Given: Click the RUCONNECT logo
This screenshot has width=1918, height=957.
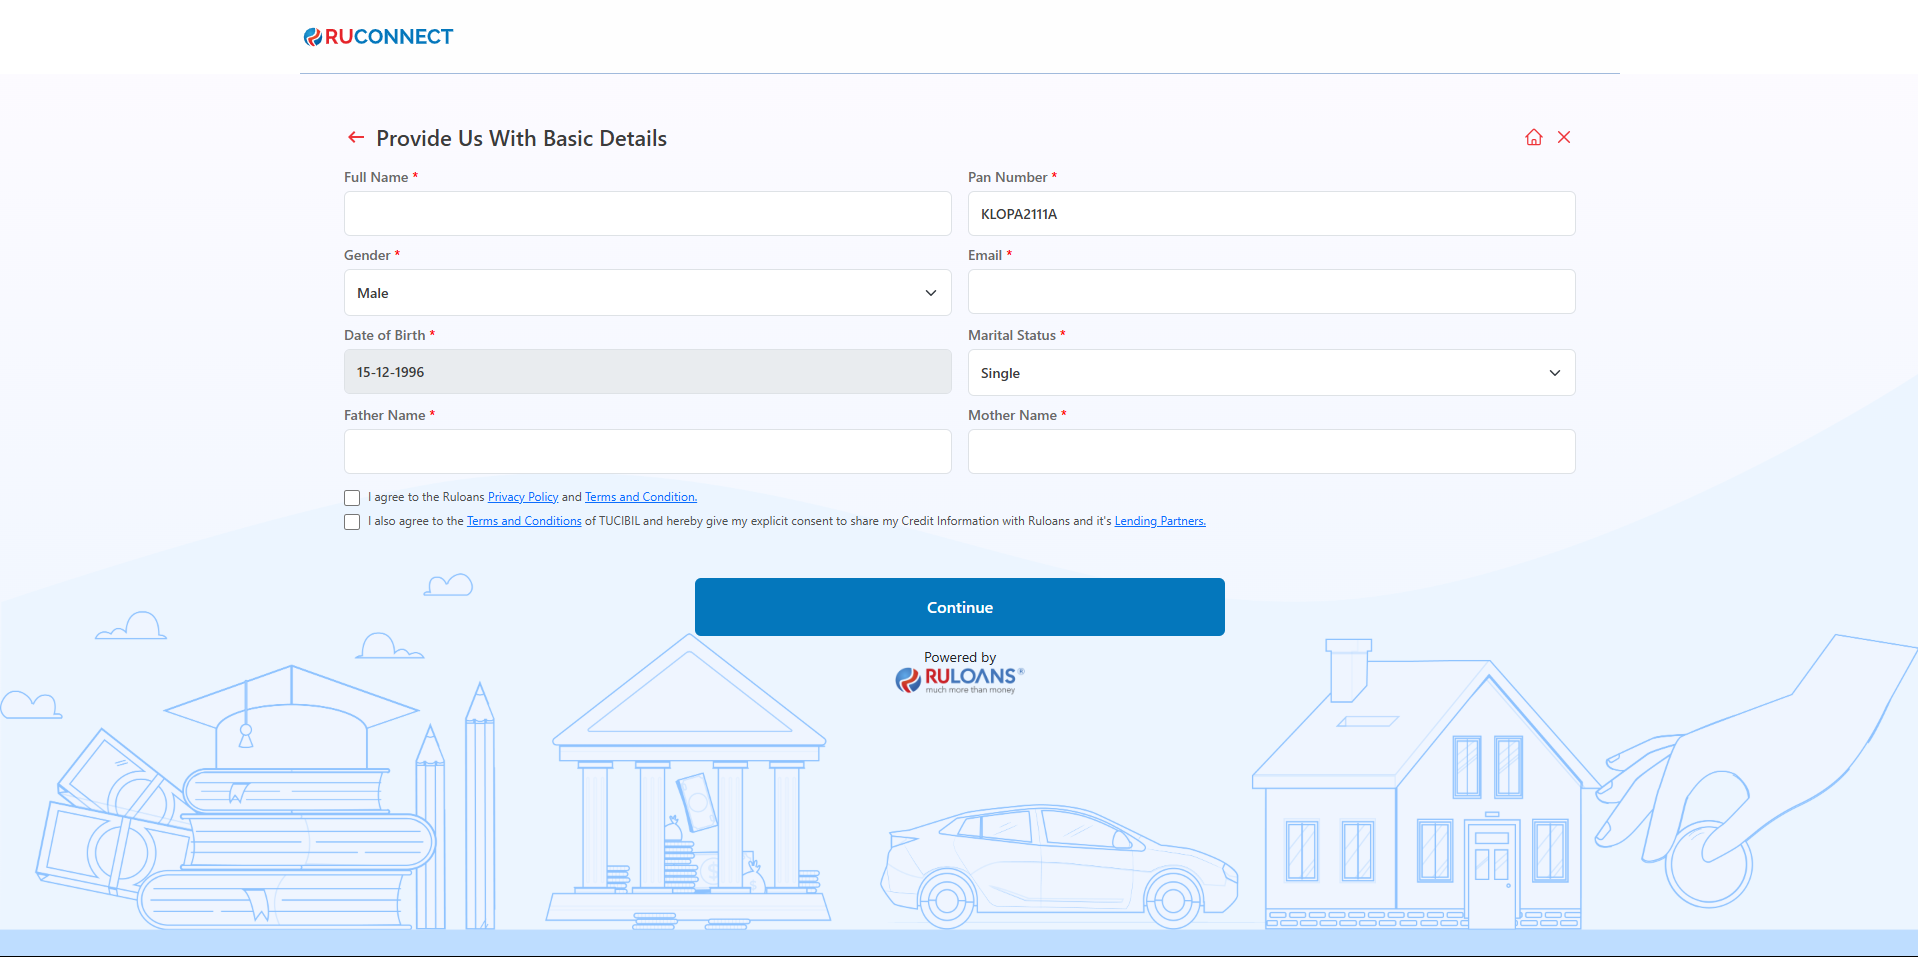Looking at the screenshot, I should [x=379, y=37].
